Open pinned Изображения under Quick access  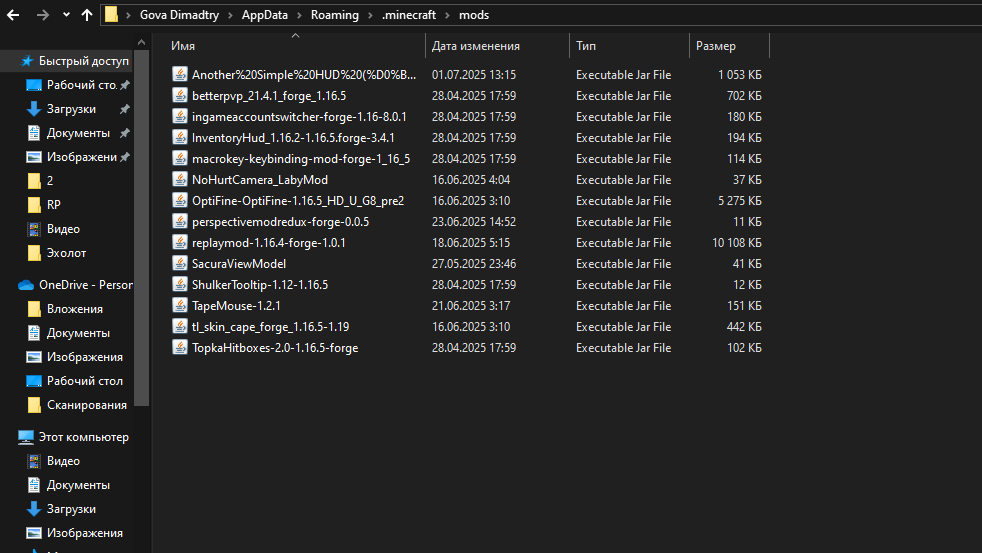click(x=81, y=157)
